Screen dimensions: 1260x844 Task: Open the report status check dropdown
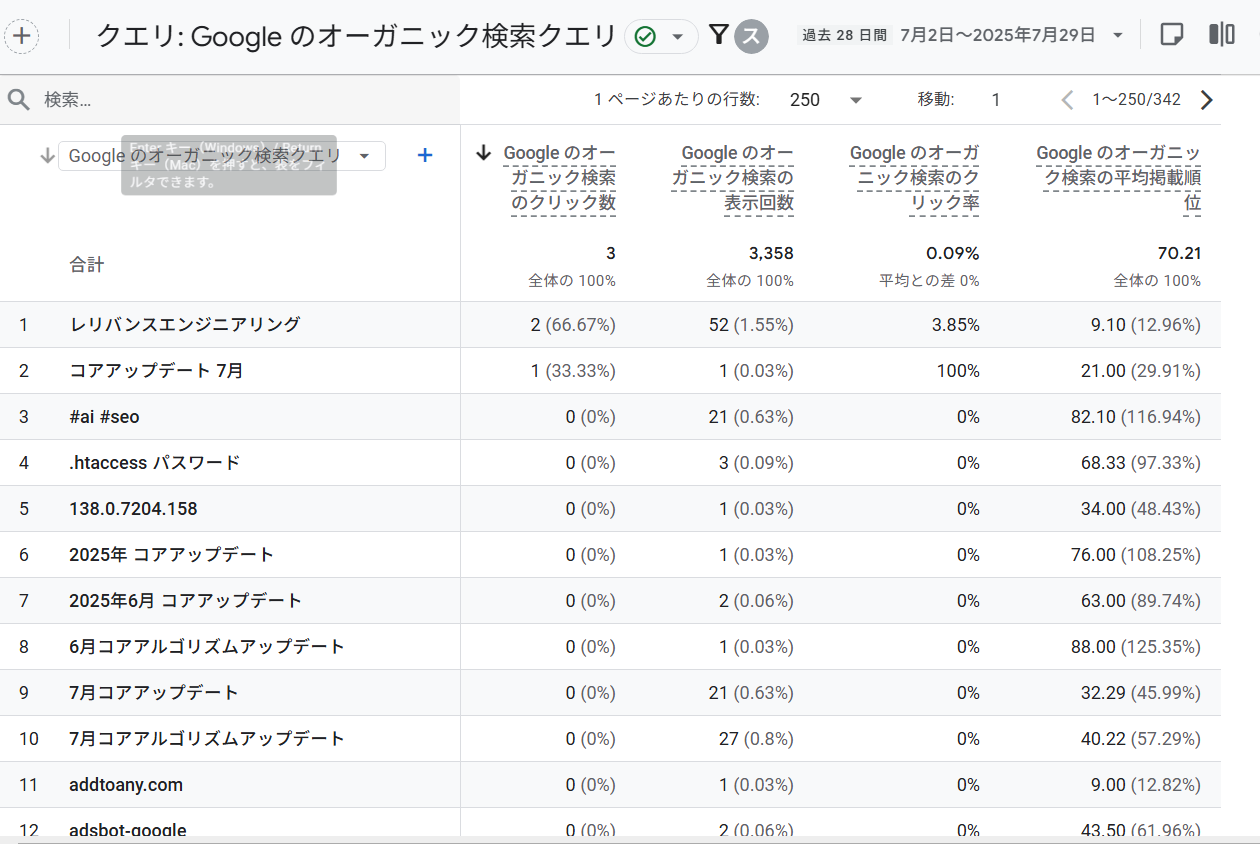click(x=661, y=37)
